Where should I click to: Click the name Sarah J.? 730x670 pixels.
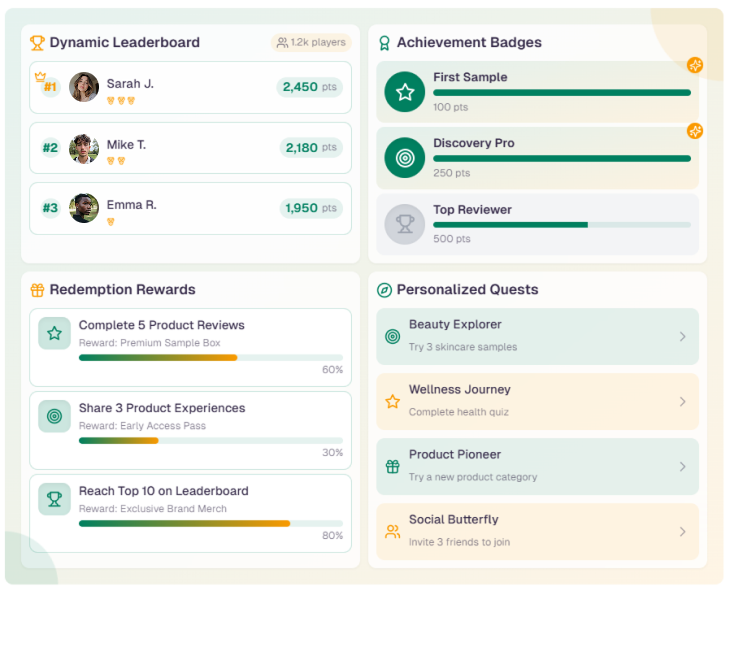coord(130,84)
